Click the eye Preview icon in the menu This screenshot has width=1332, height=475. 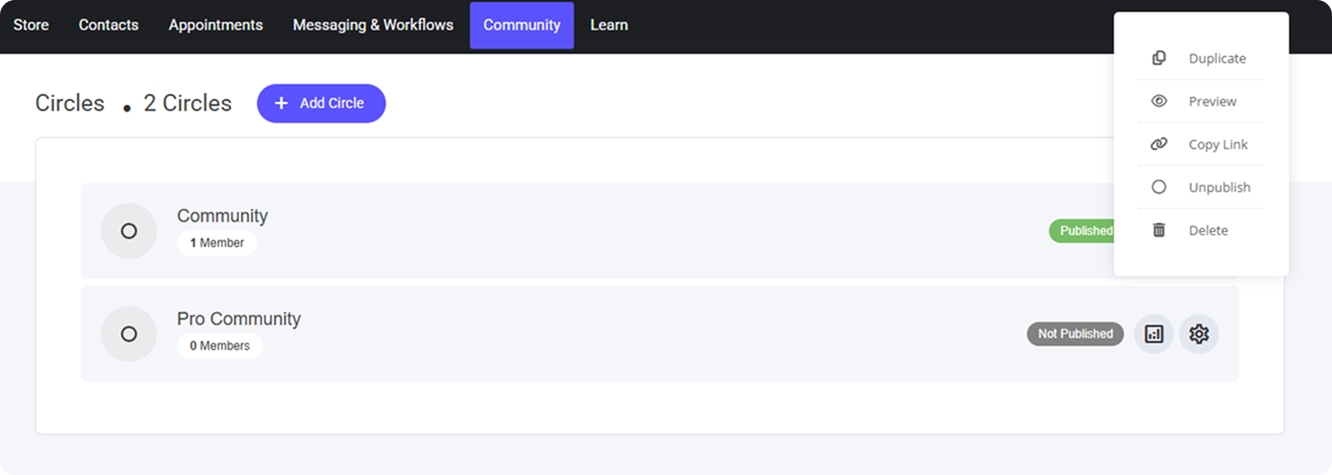click(1159, 101)
